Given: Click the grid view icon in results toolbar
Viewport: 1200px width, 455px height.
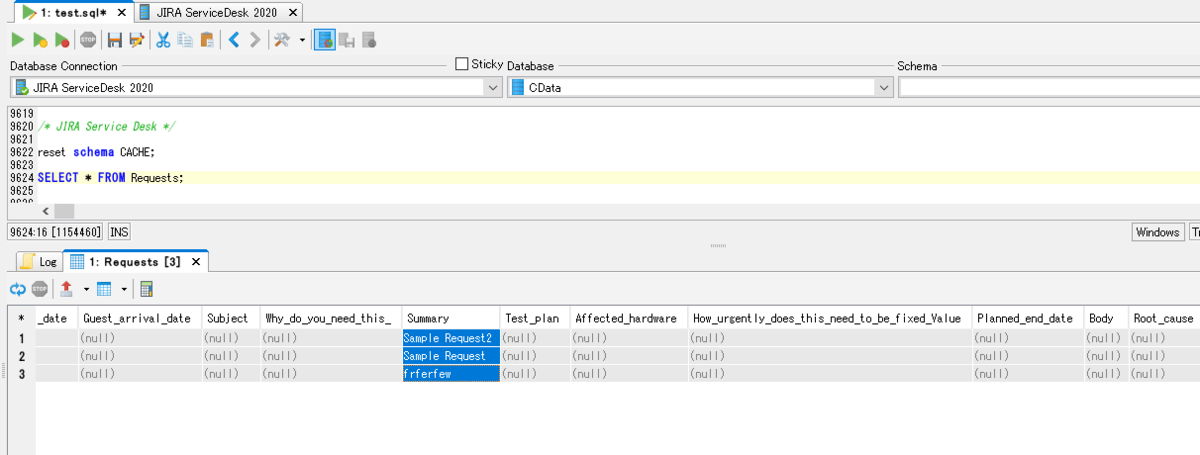Looking at the screenshot, I should [x=104, y=289].
